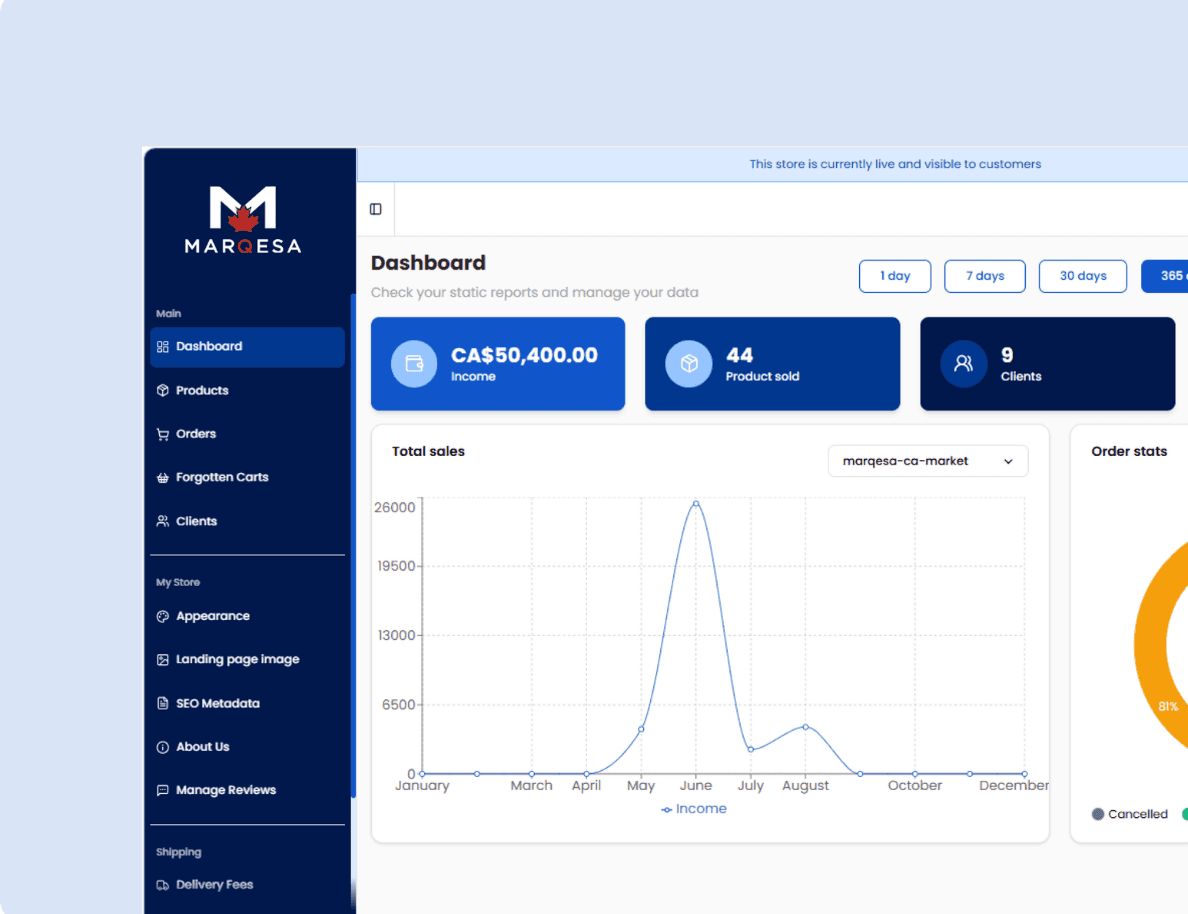Open the Dashboard menu item
Screen dimensions: 1188x914
tap(247, 347)
